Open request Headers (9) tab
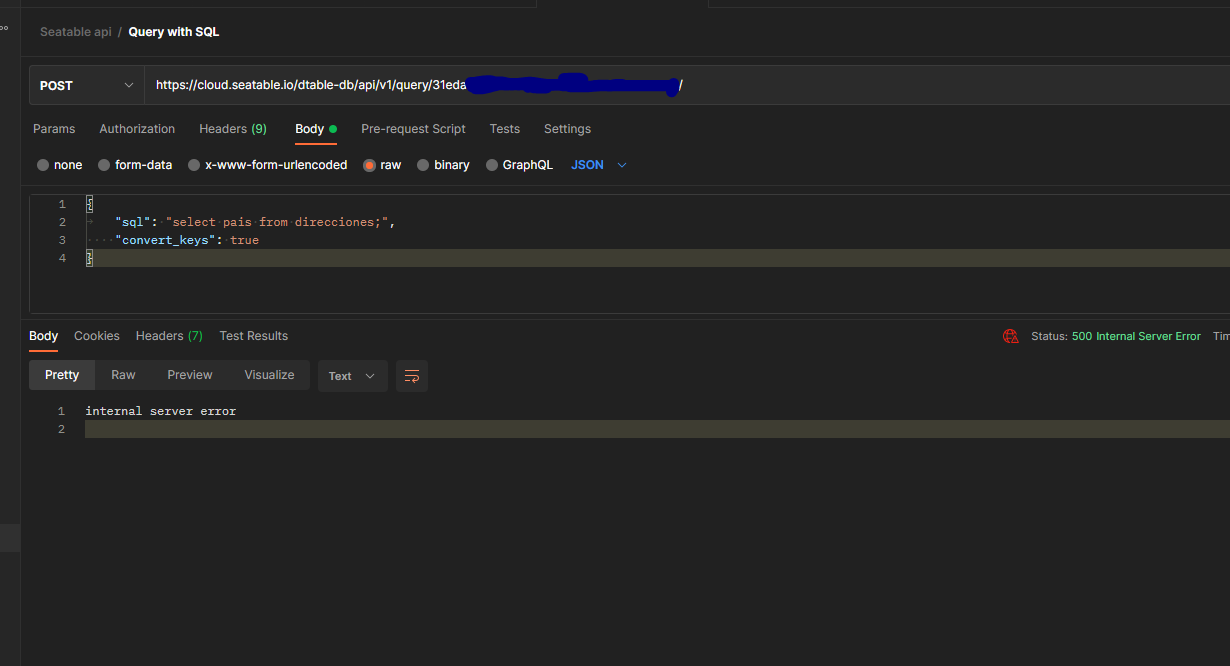1230x666 pixels. [232, 129]
